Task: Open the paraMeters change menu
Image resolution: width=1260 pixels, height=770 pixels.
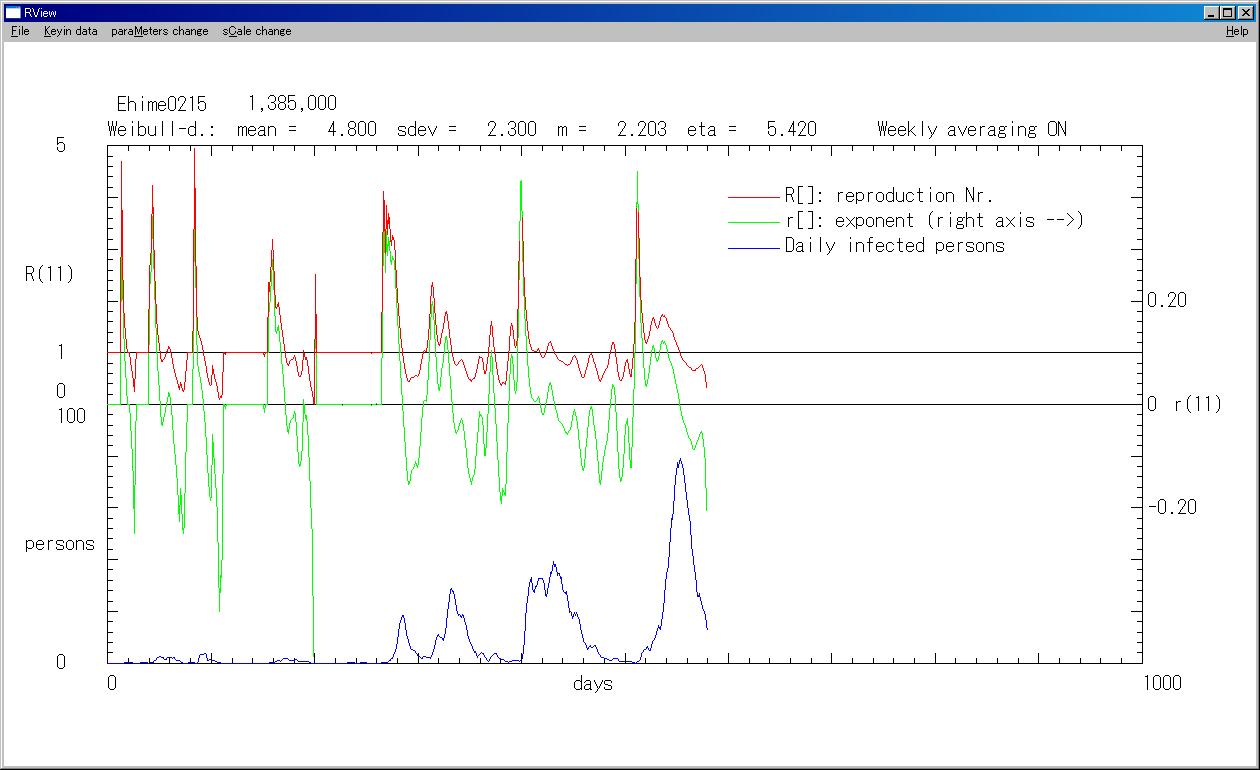Action: tap(160, 31)
